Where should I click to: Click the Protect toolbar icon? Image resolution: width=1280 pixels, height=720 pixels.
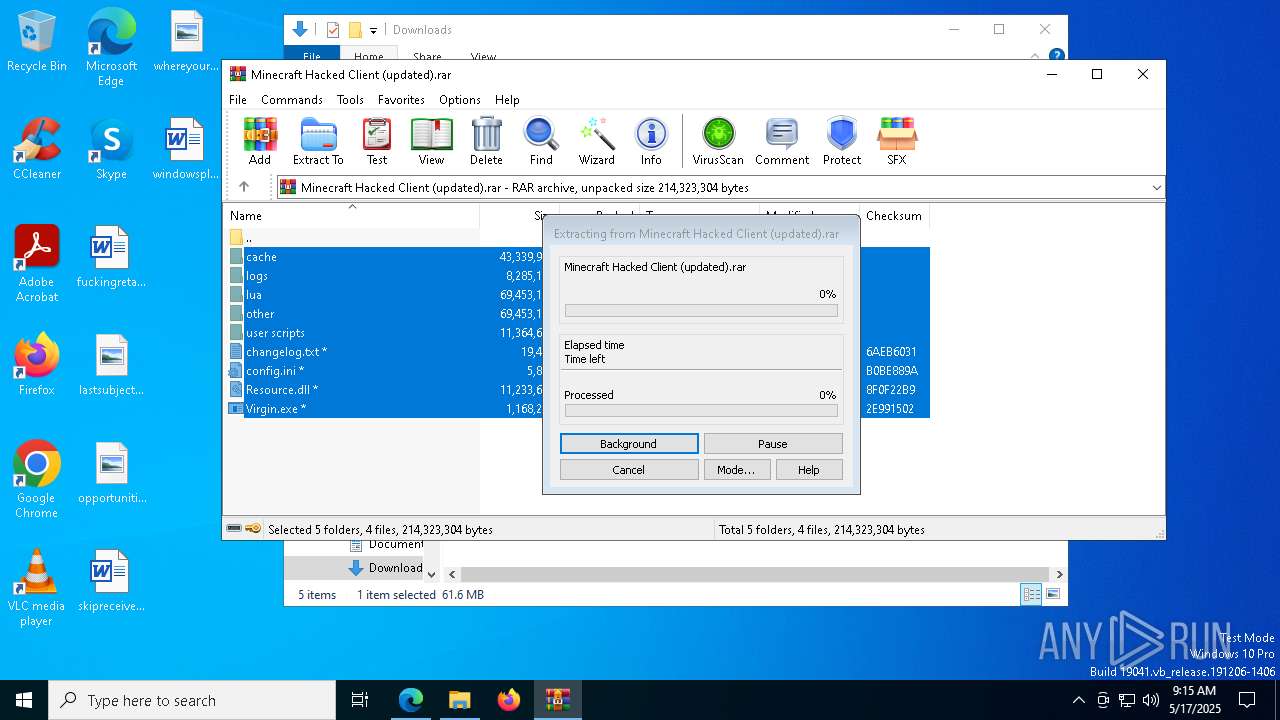pyautogui.click(x=842, y=141)
